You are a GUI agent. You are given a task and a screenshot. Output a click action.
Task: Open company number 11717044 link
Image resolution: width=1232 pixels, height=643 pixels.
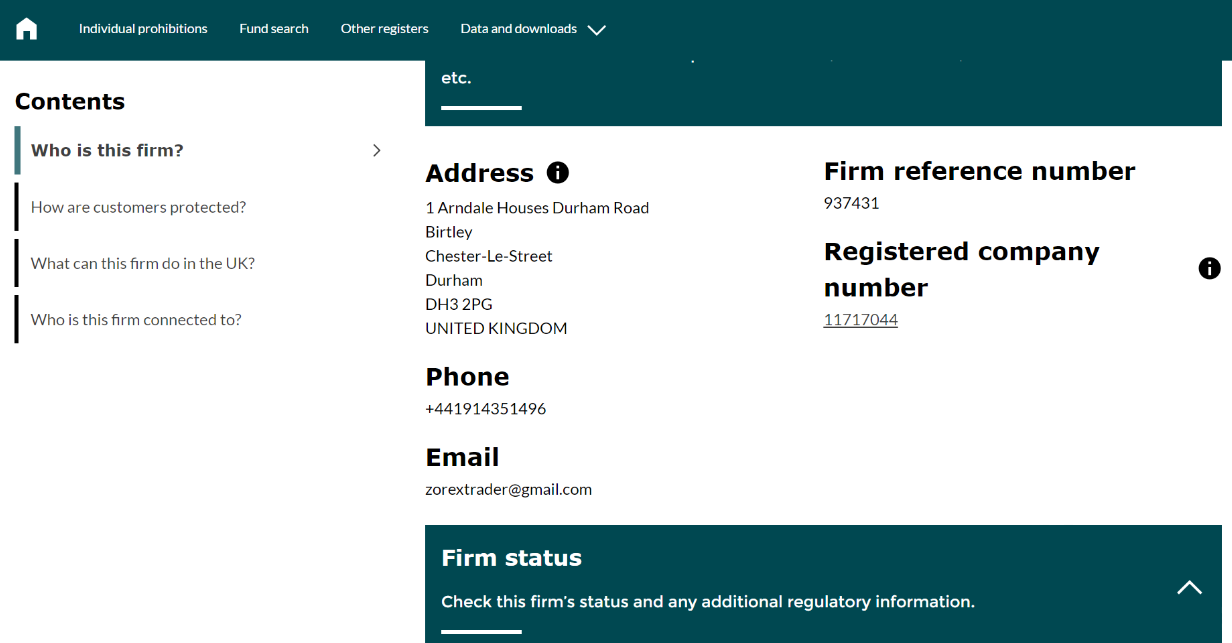pos(860,320)
